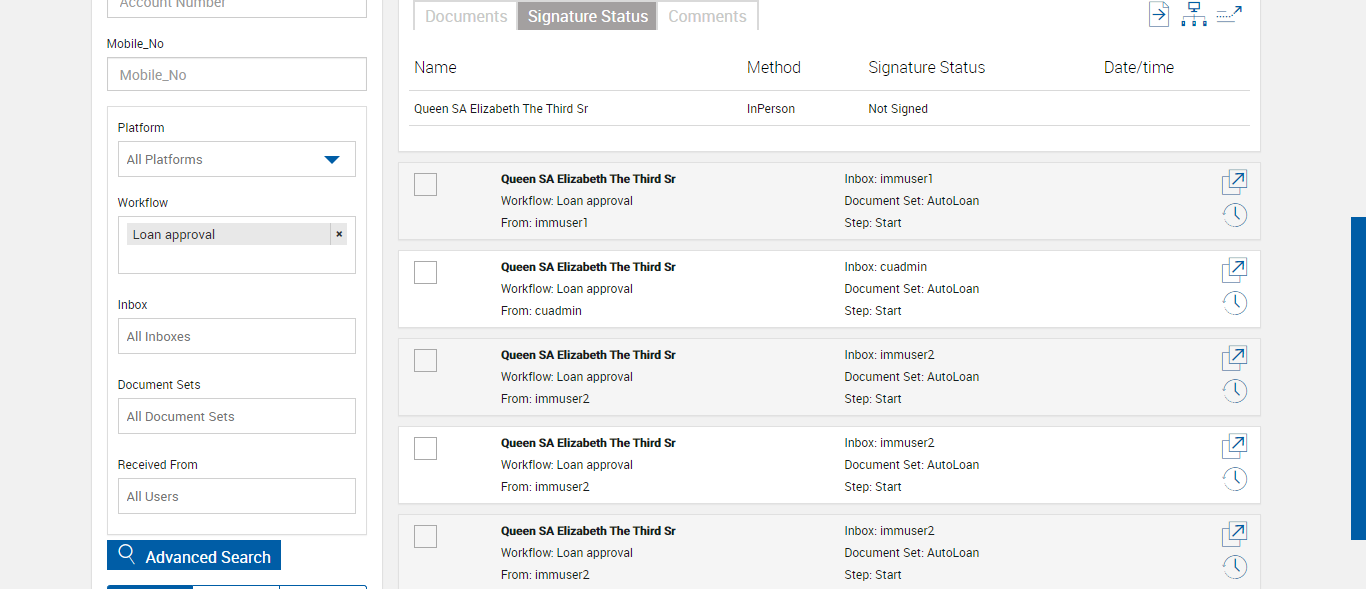View history for the cuadmin inbox item
Image resolution: width=1366 pixels, height=589 pixels.
1235,303
